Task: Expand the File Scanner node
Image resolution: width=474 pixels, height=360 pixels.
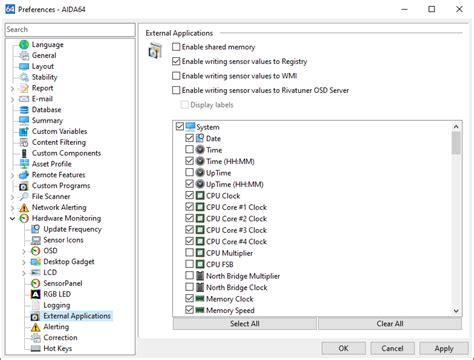Action: (x=12, y=197)
